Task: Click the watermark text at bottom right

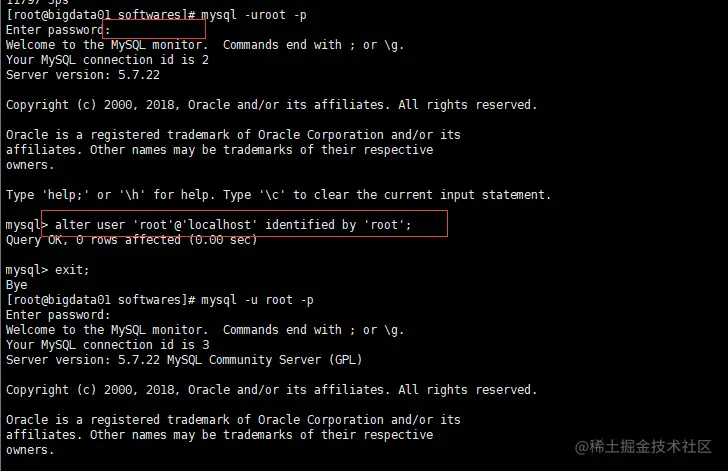Action: pos(643,446)
